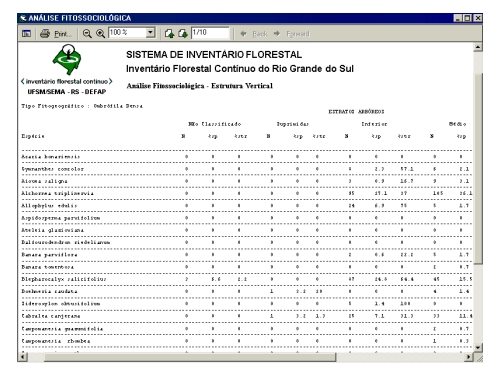
Task: Click the zoom in magnifier icon
Action: tap(100, 34)
